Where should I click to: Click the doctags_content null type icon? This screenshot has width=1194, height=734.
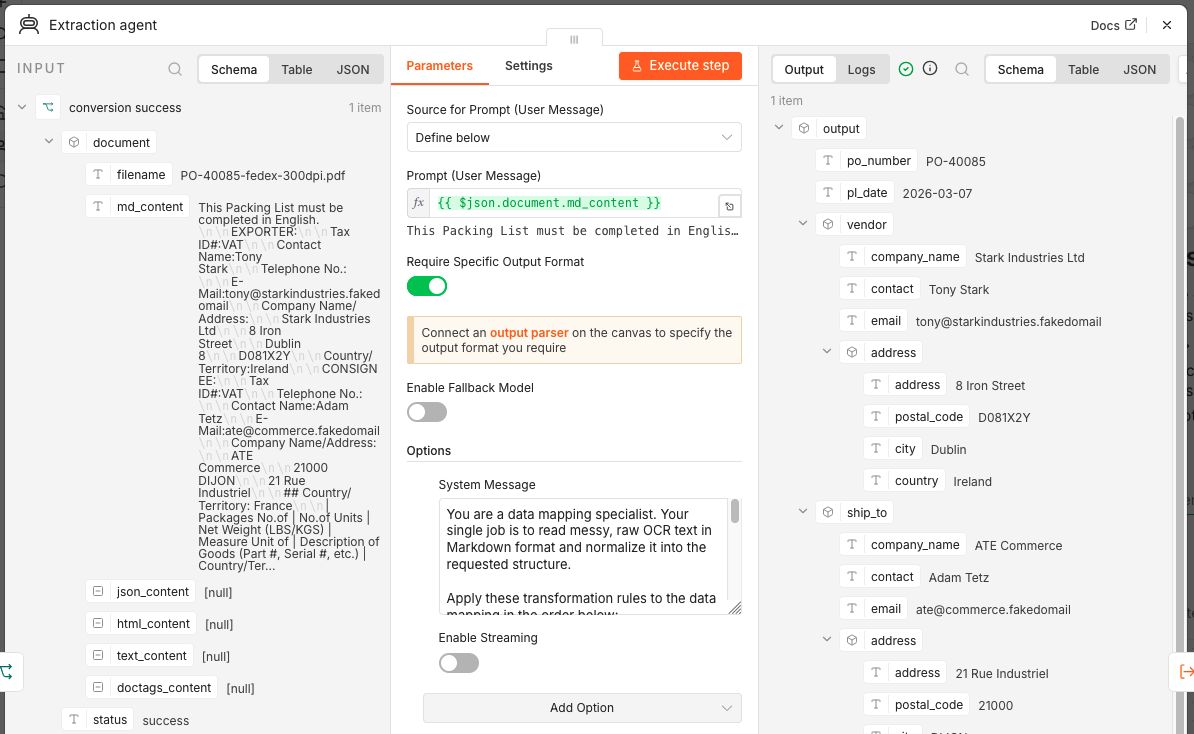[x=97, y=688]
